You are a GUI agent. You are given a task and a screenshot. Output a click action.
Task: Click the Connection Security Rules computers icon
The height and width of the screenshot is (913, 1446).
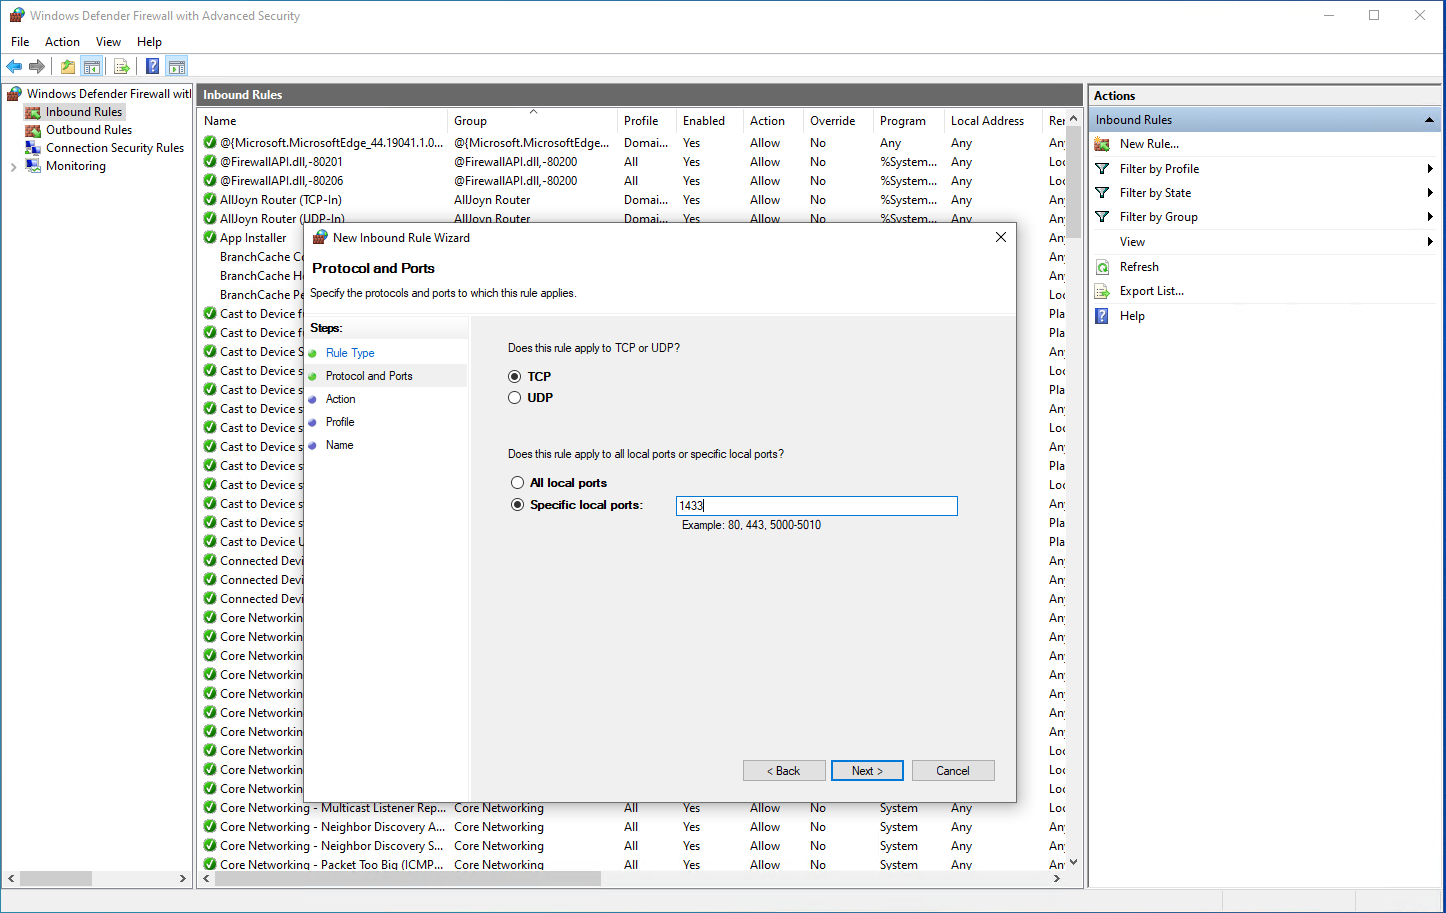33,148
